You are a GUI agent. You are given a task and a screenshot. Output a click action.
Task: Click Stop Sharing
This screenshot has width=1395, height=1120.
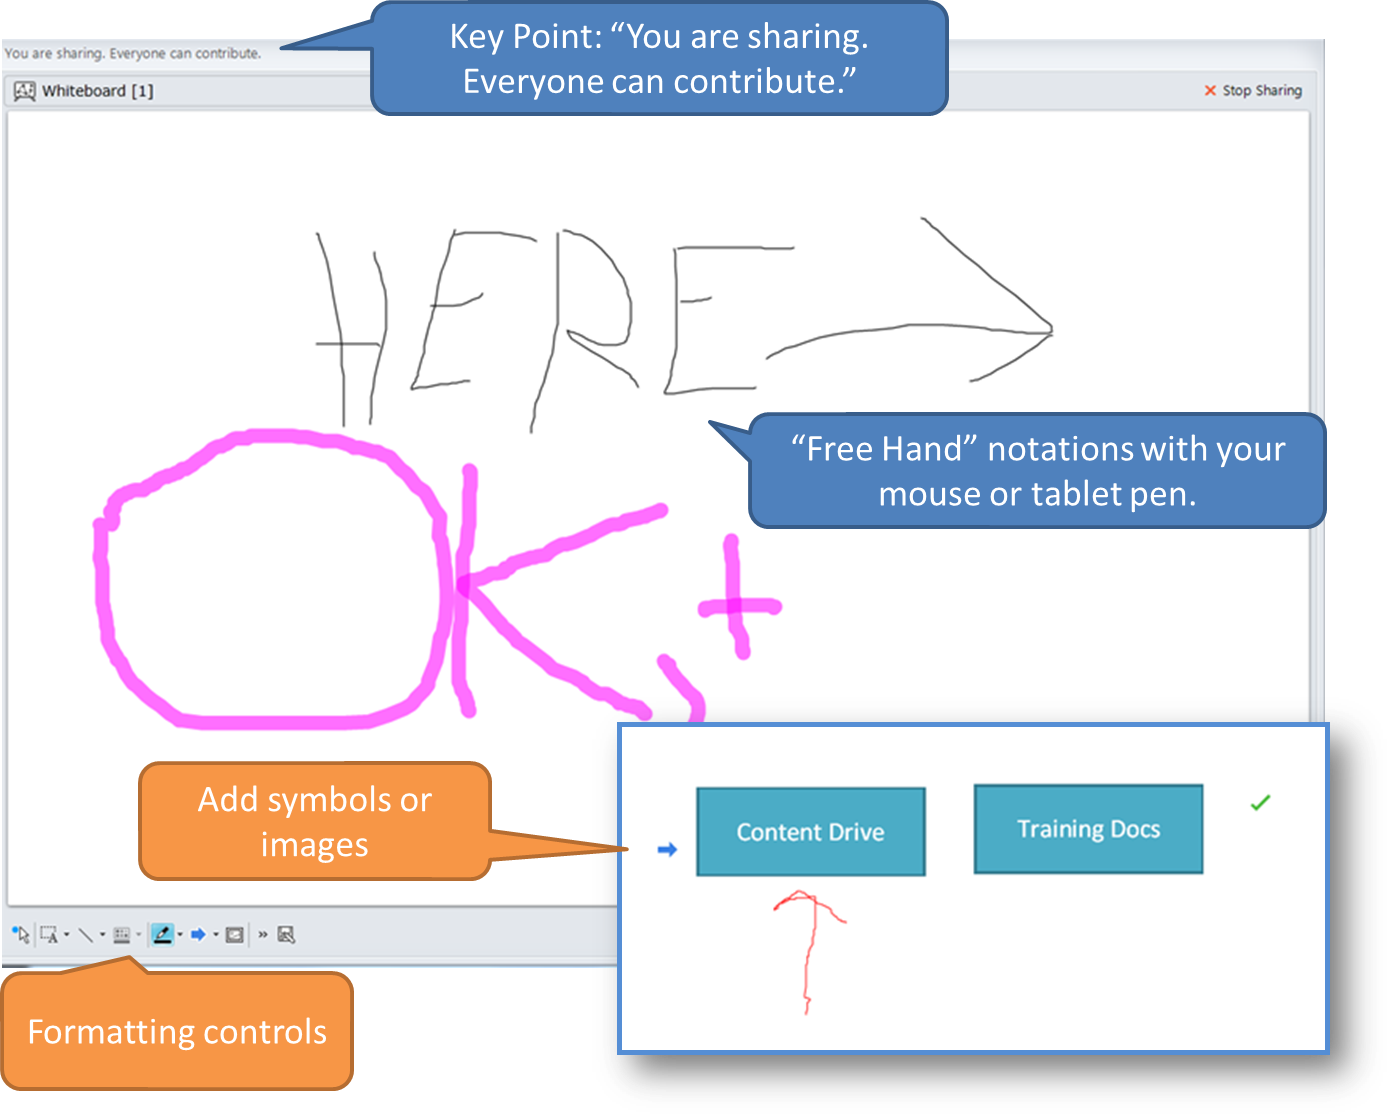pos(1262,90)
